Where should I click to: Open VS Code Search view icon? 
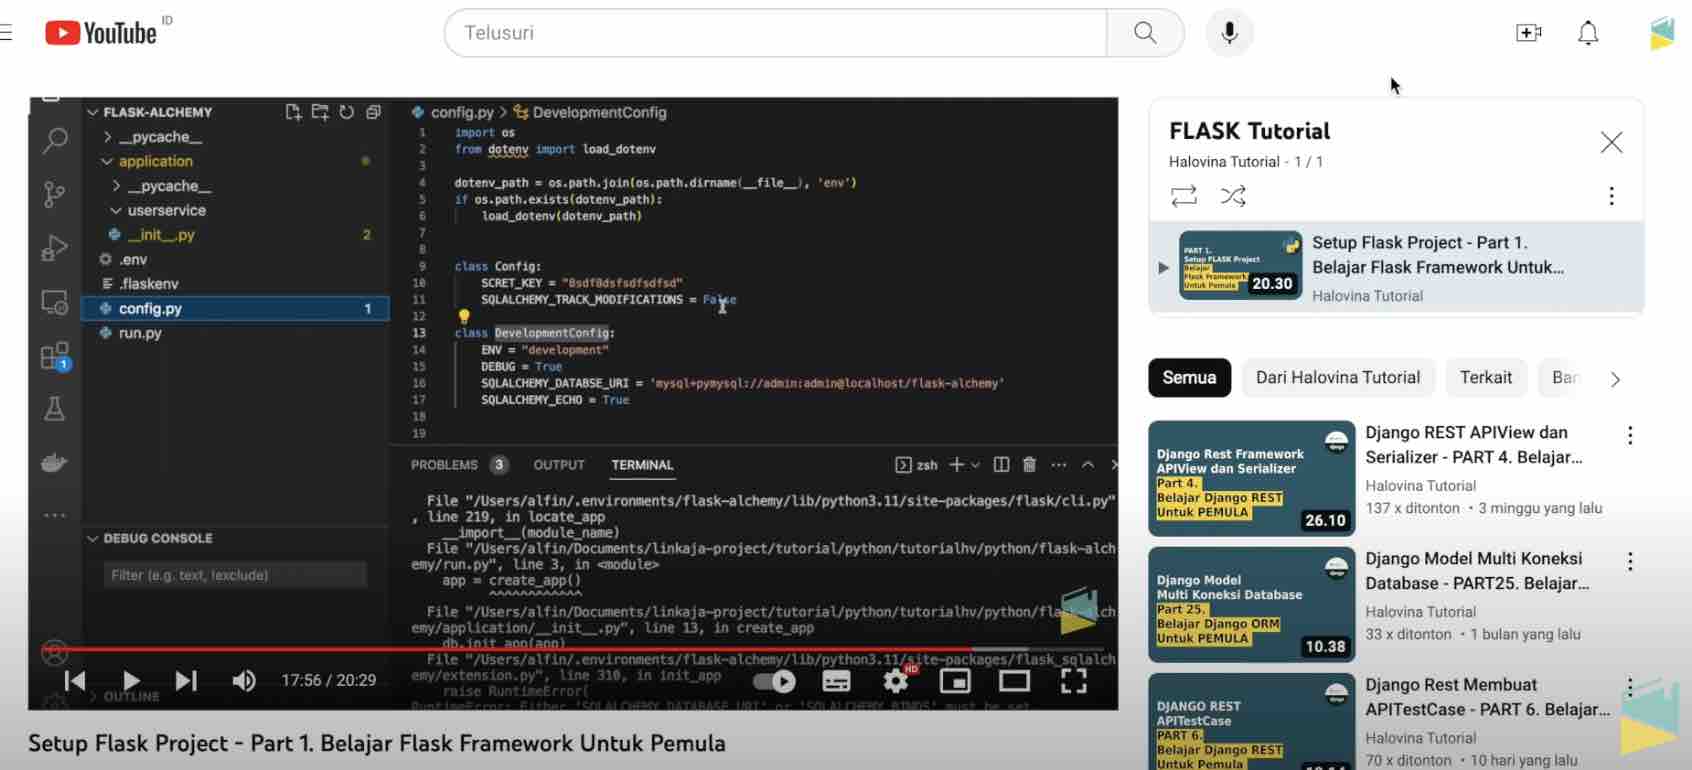coord(55,140)
